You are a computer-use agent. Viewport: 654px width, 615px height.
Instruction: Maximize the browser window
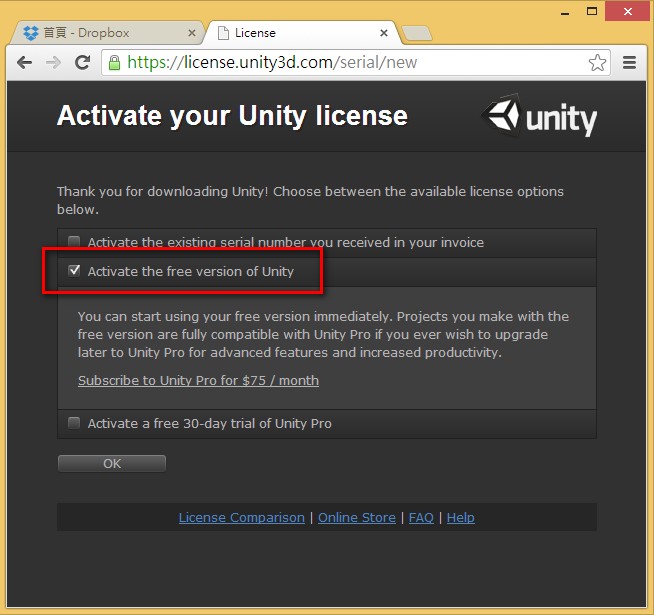click(x=592, y=11)
